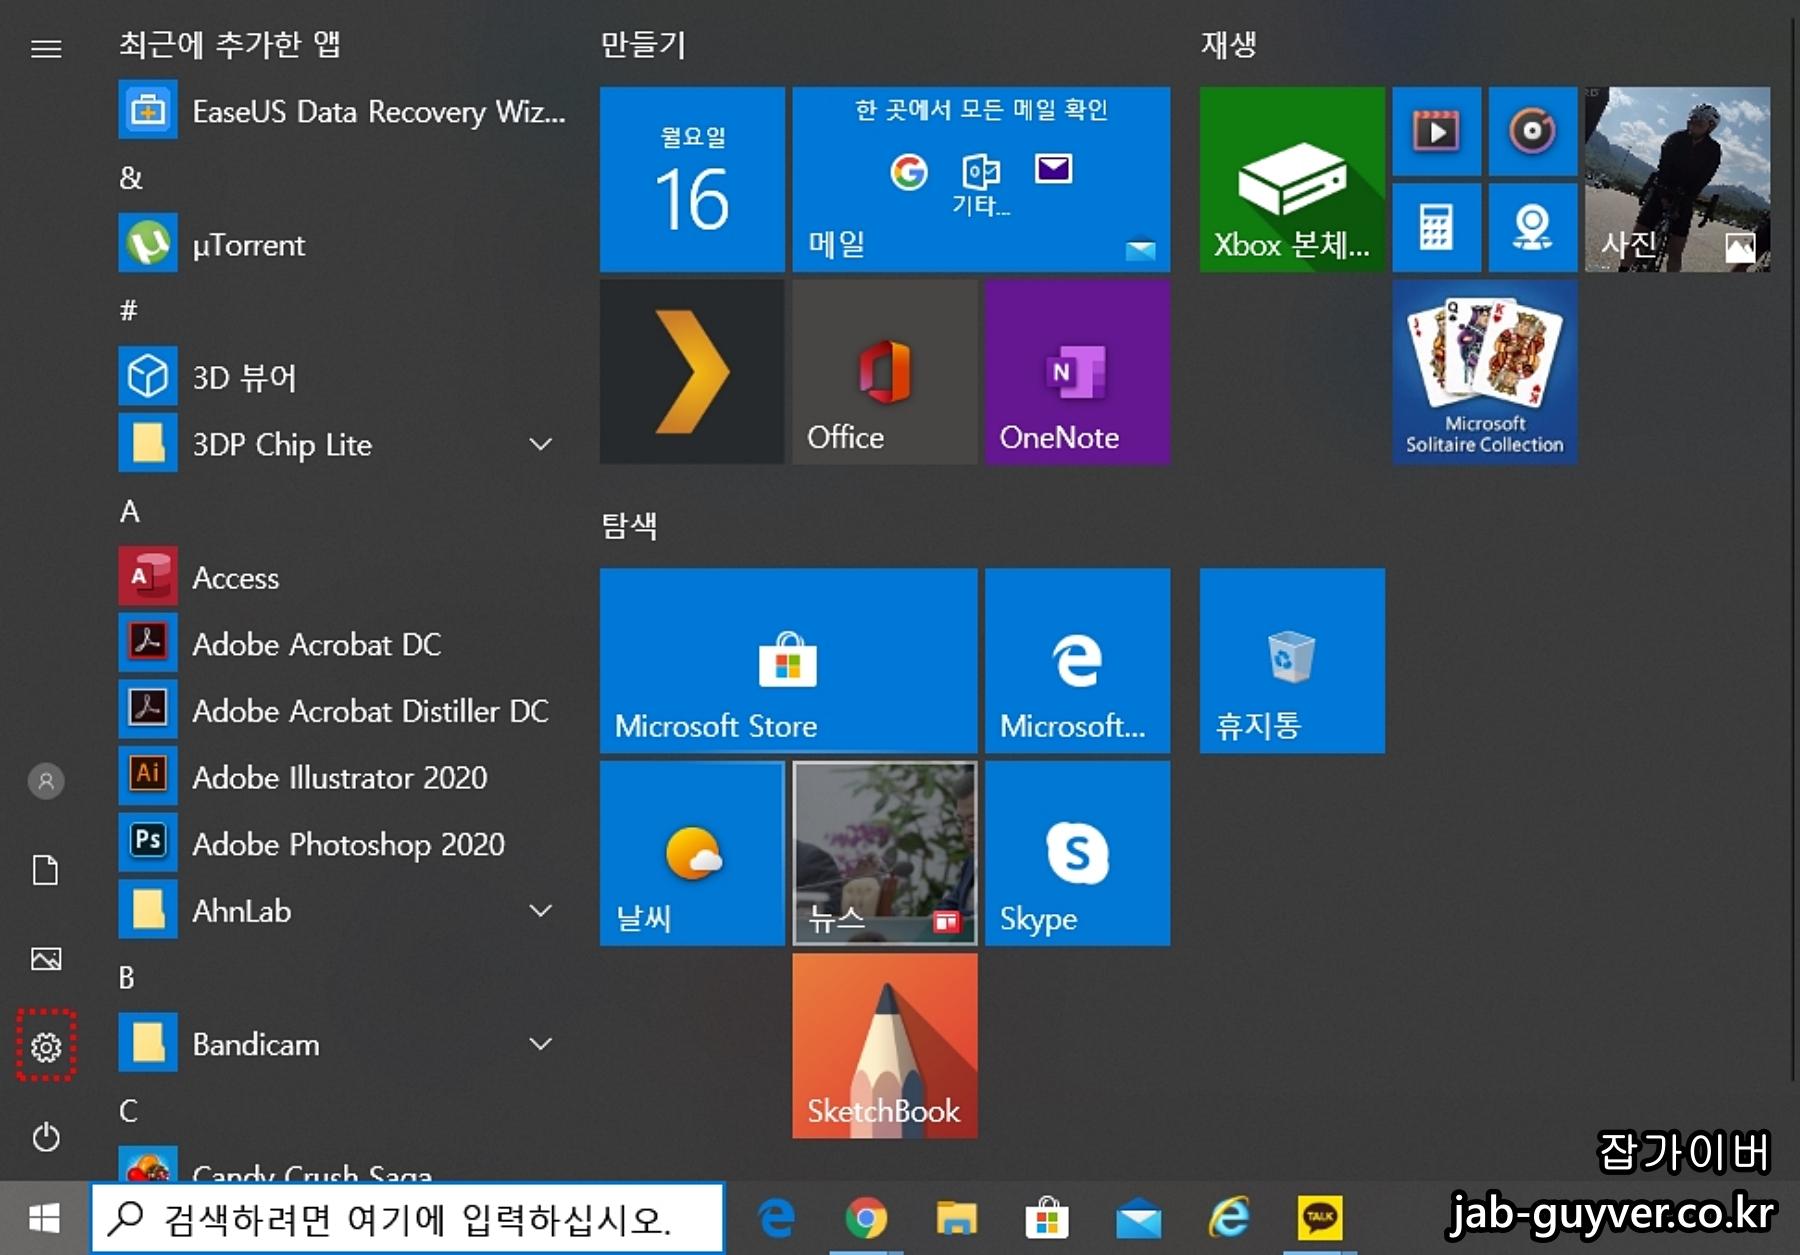1800x1255 pixels.
Task: Click the Start menu vertical scrollbar
Action: point(1794,550)
